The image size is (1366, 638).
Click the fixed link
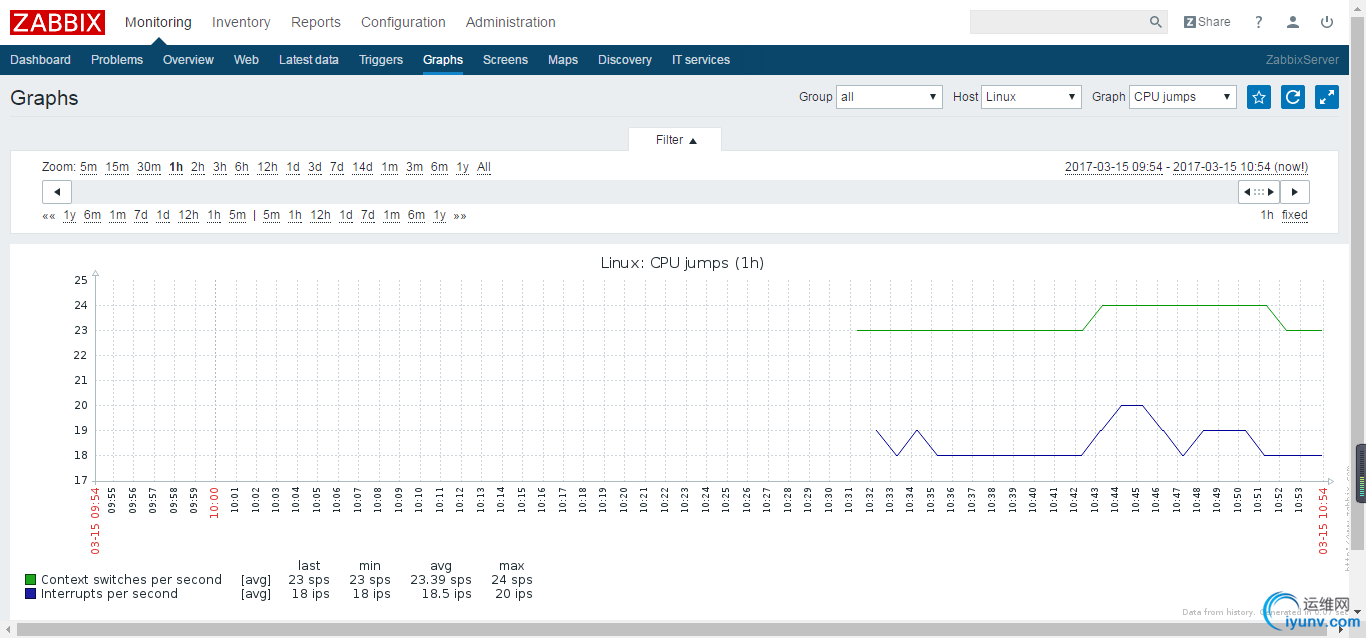click(1295, 215)
